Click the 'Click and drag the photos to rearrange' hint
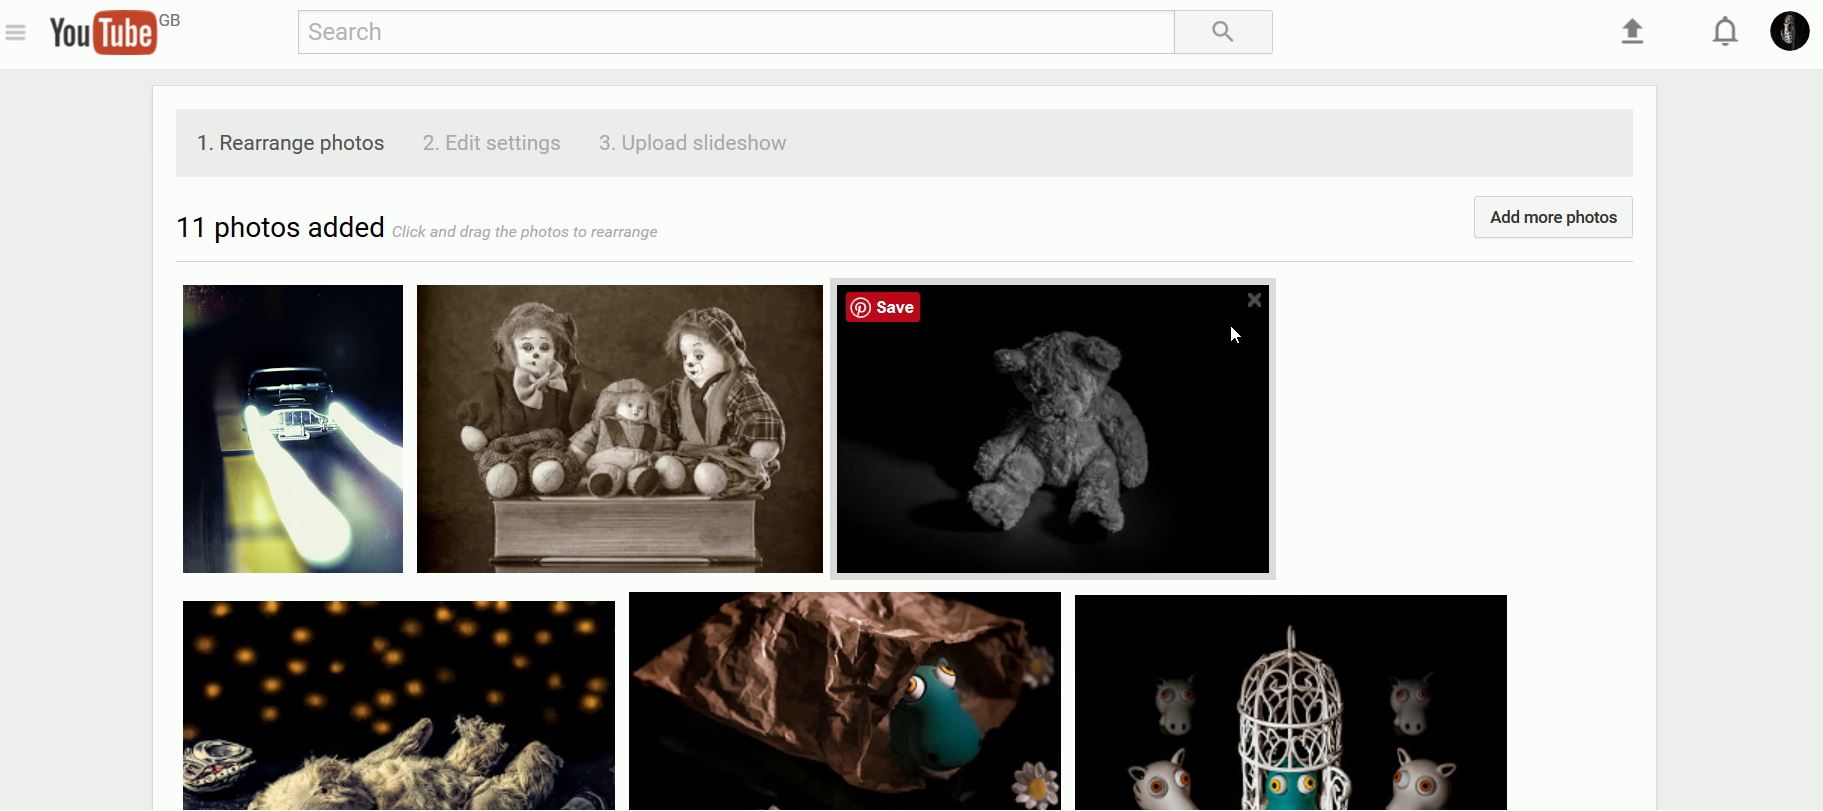Image resolution: width=1823 pixels, height=811 pixels. pyautogui.click(x=524, y=232)
